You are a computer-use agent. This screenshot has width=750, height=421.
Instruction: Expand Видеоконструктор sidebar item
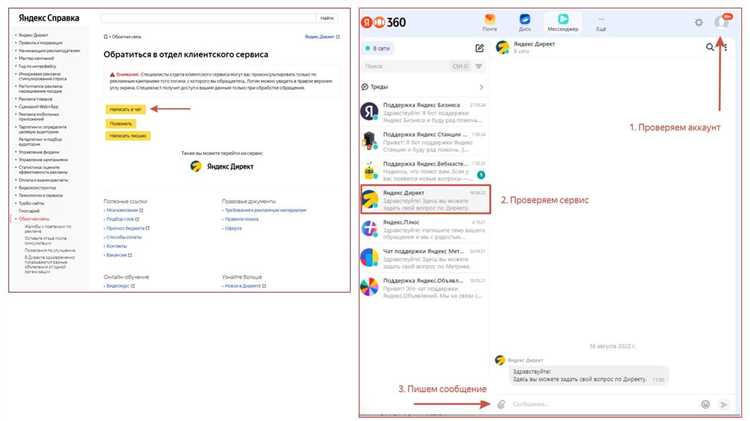(x=36, y=188)
